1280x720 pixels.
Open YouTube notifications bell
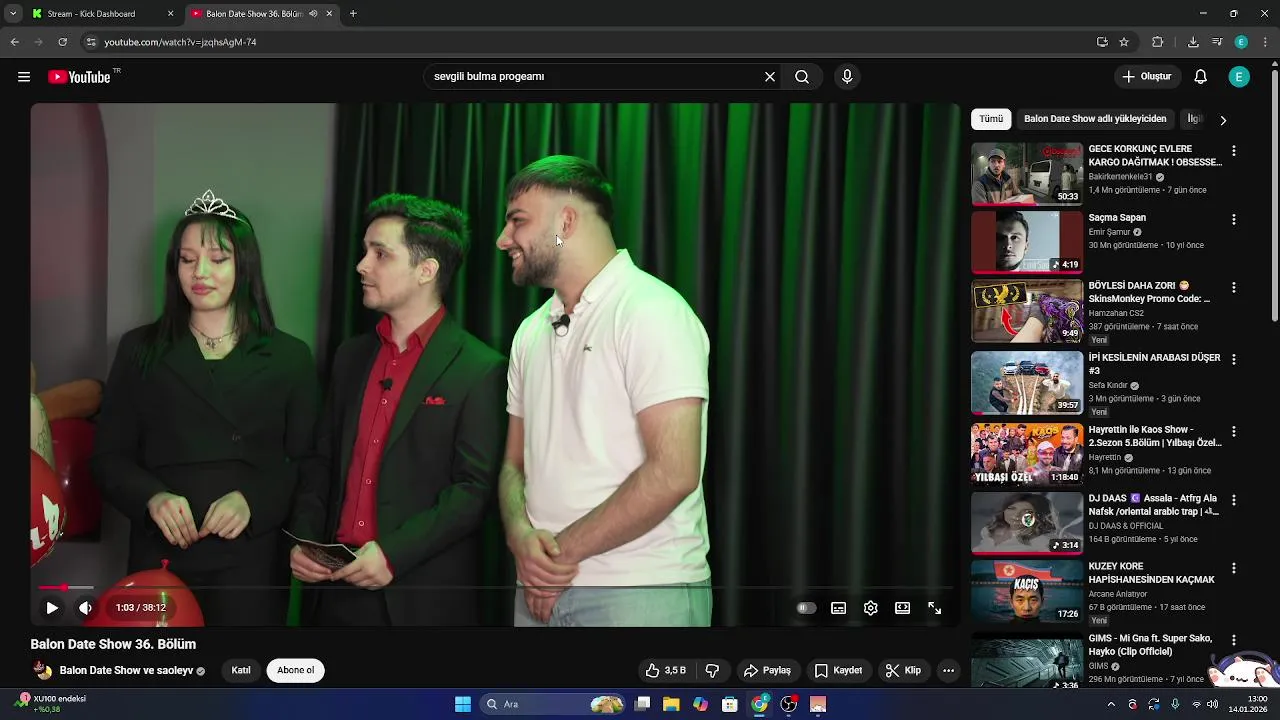coord(1201,77)
